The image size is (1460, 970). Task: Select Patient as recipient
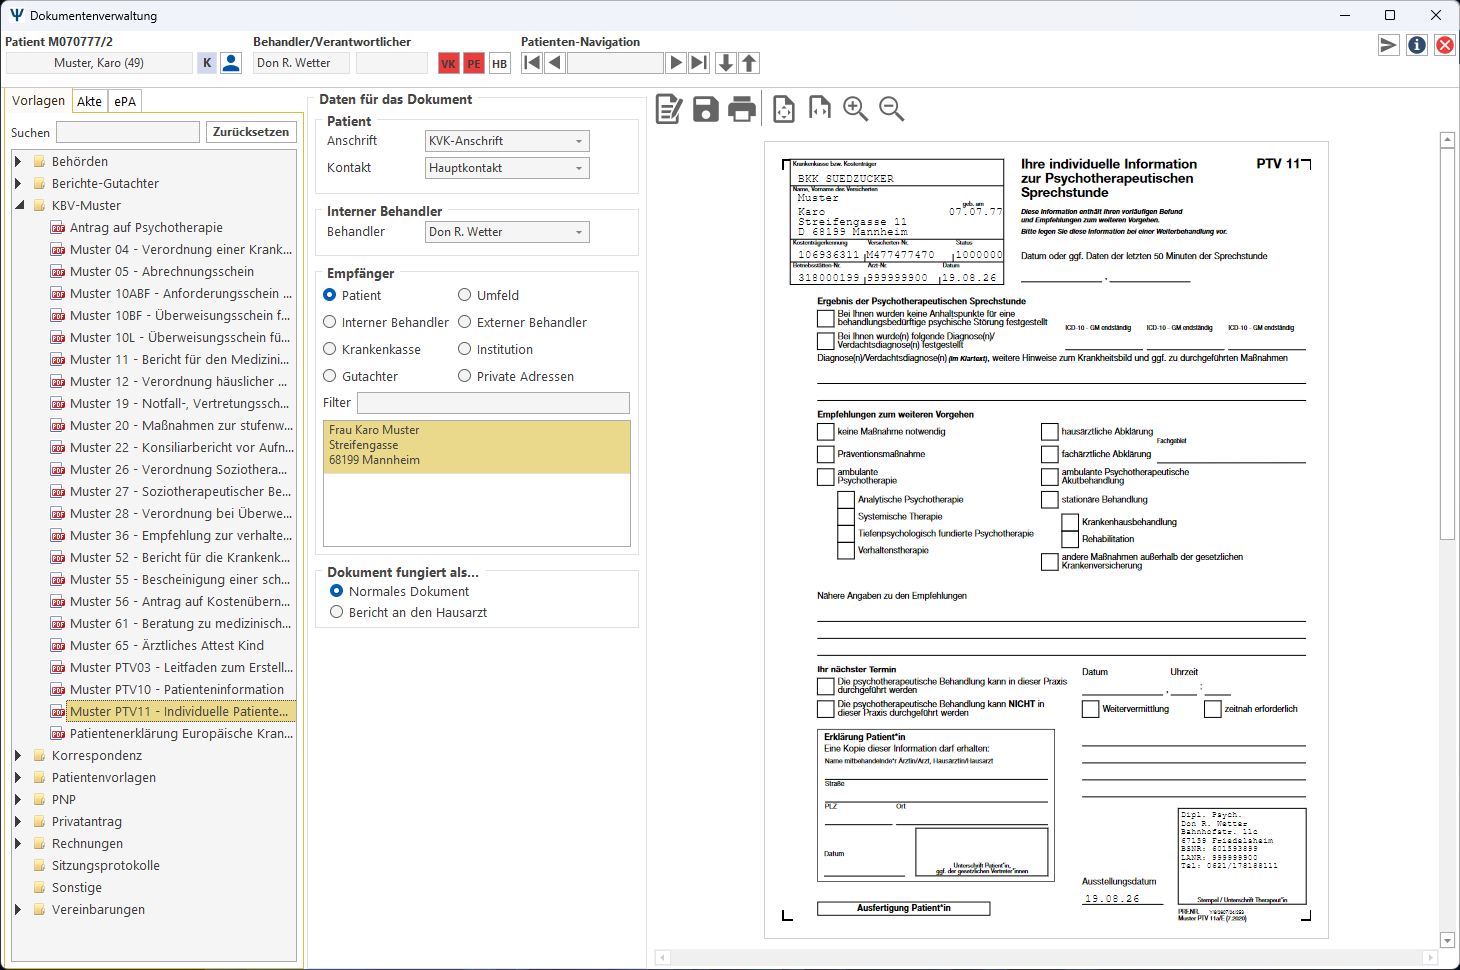click(x=352, y=295)
